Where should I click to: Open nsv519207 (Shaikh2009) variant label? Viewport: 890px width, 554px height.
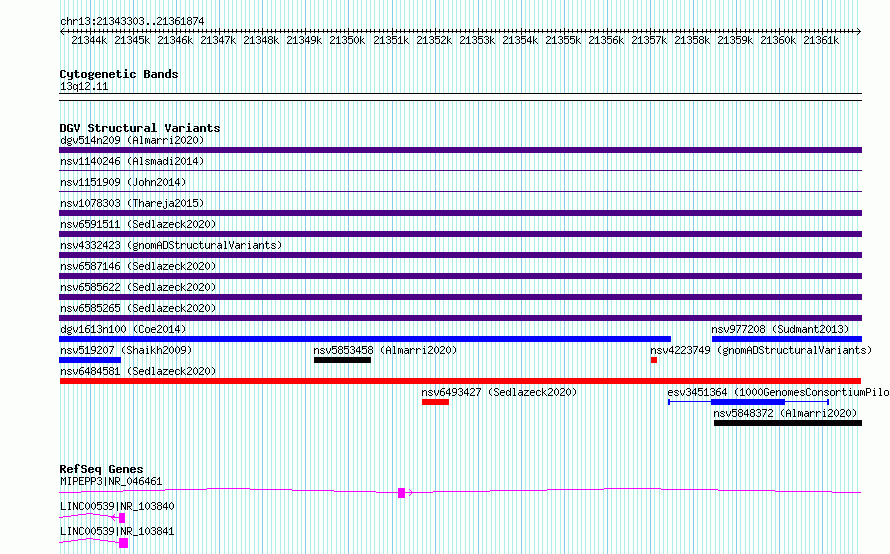coord(126,350)
